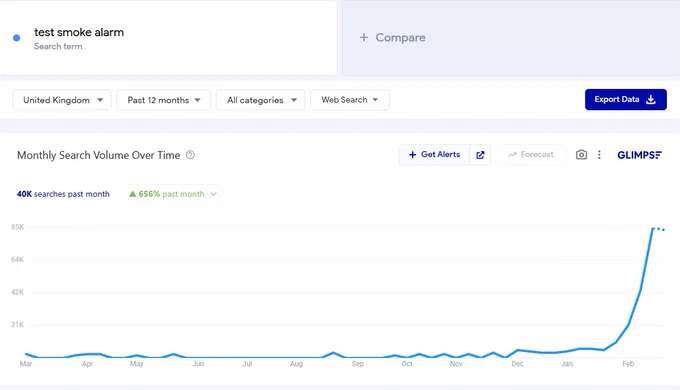Click the Monthly Search Volume Over Time title
Screen dimensions: 680x390
coord(98,155)
